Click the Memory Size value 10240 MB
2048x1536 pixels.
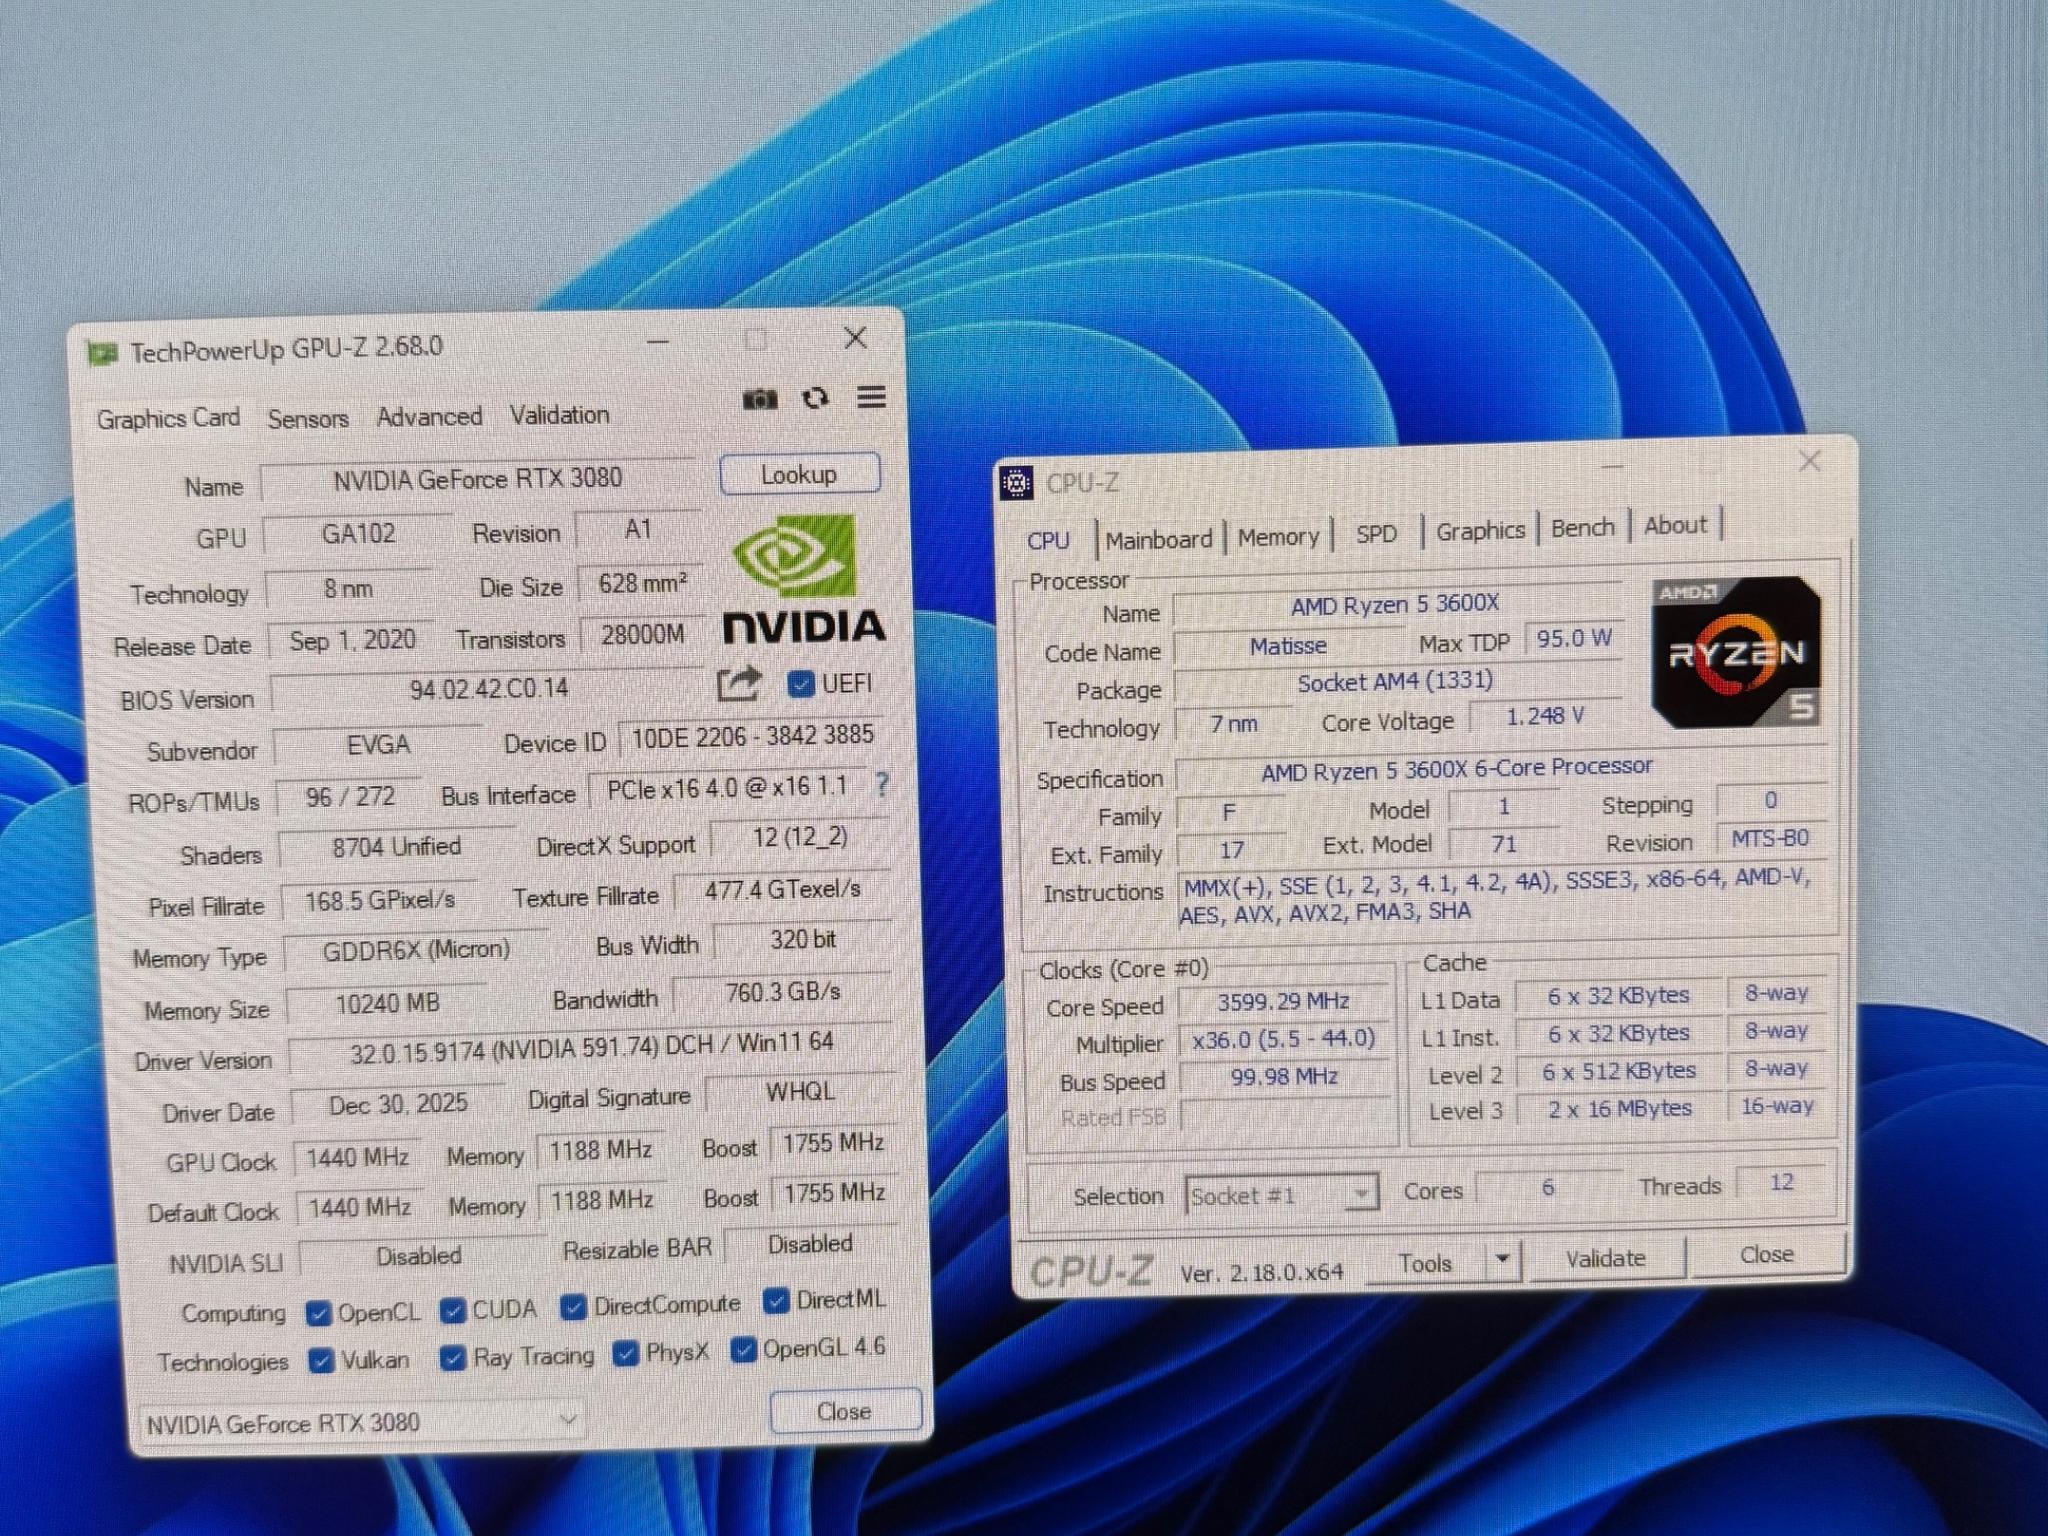(387, 1003)
